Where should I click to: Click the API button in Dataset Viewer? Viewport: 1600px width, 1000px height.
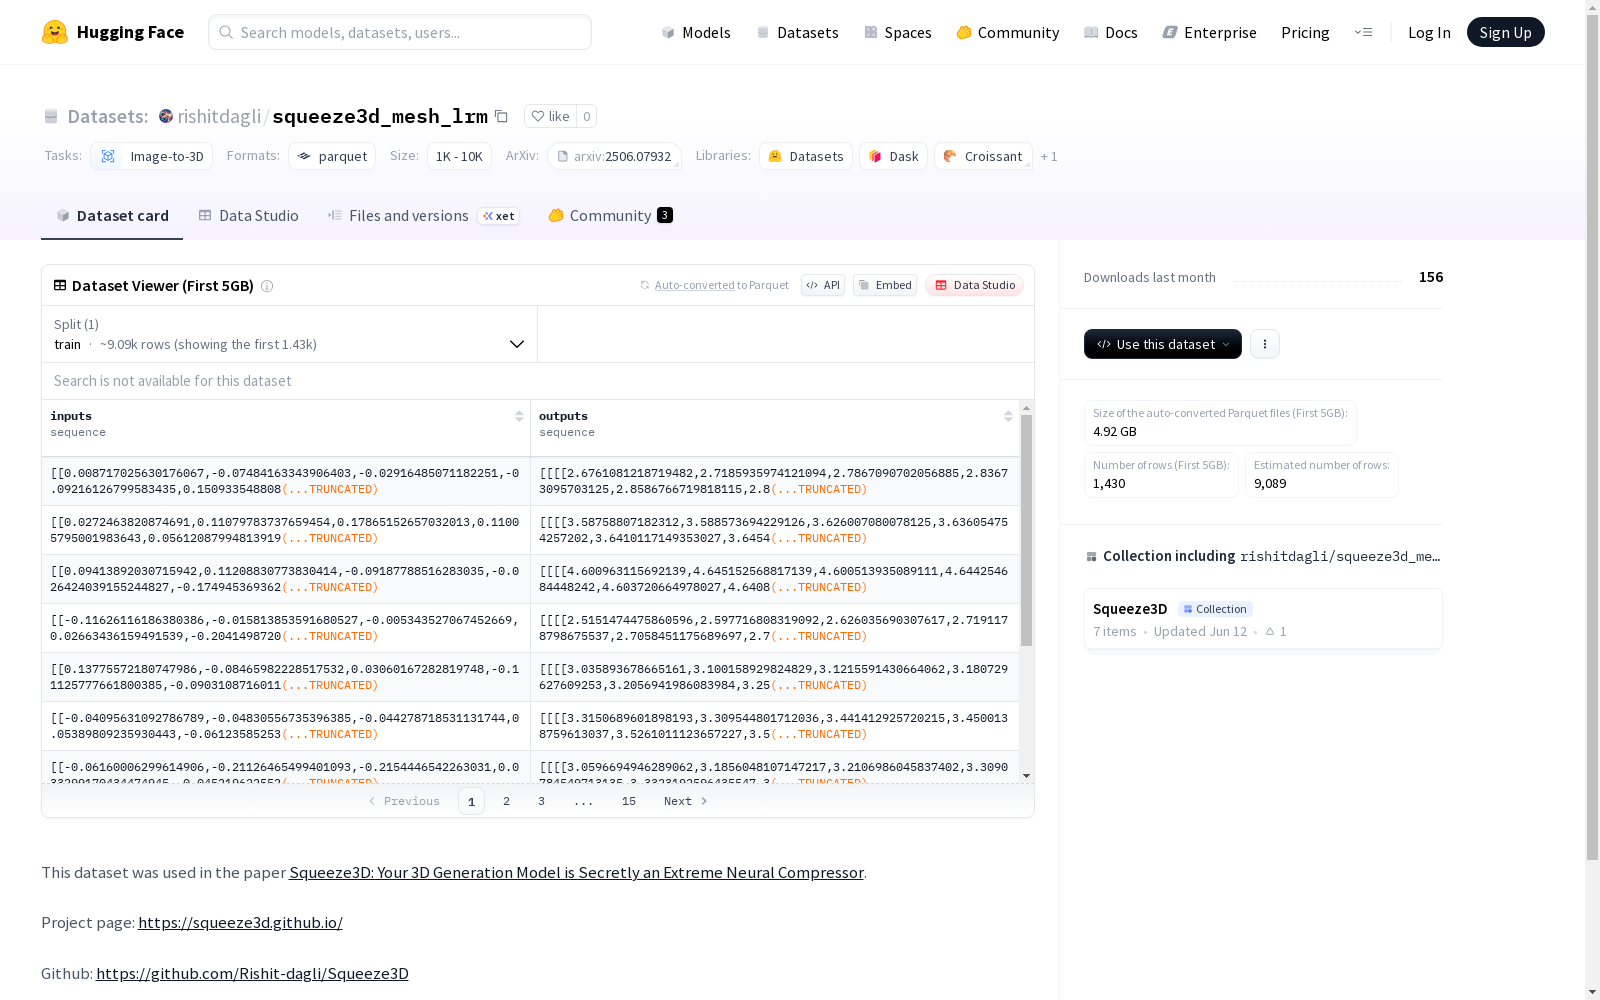[x=823, y=285]
